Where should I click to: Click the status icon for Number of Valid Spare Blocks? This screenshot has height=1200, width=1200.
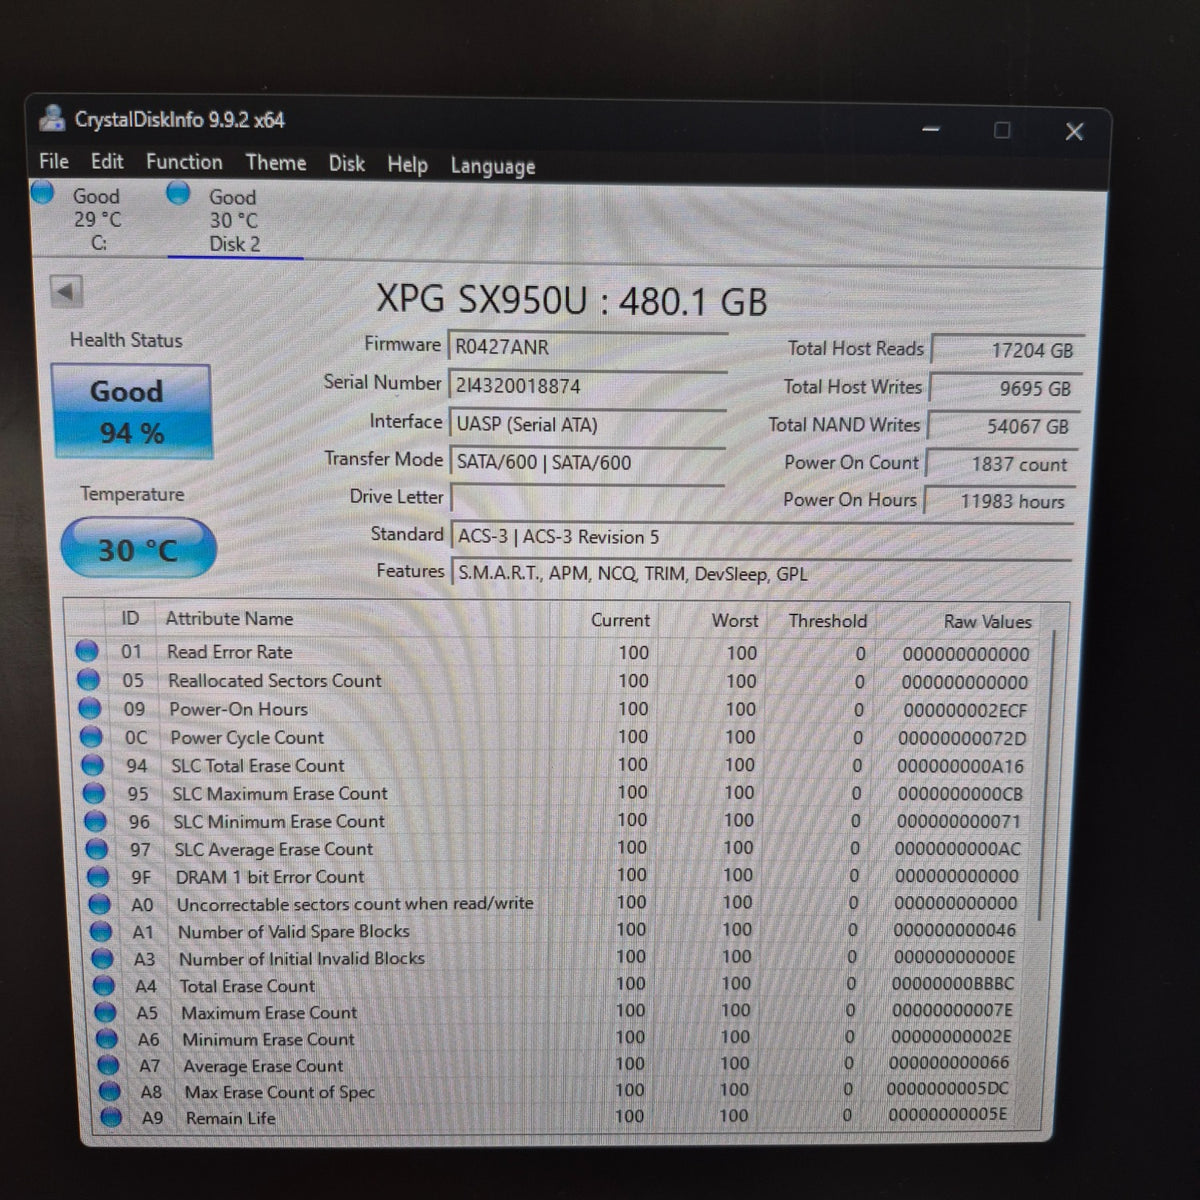pos(101,931)
